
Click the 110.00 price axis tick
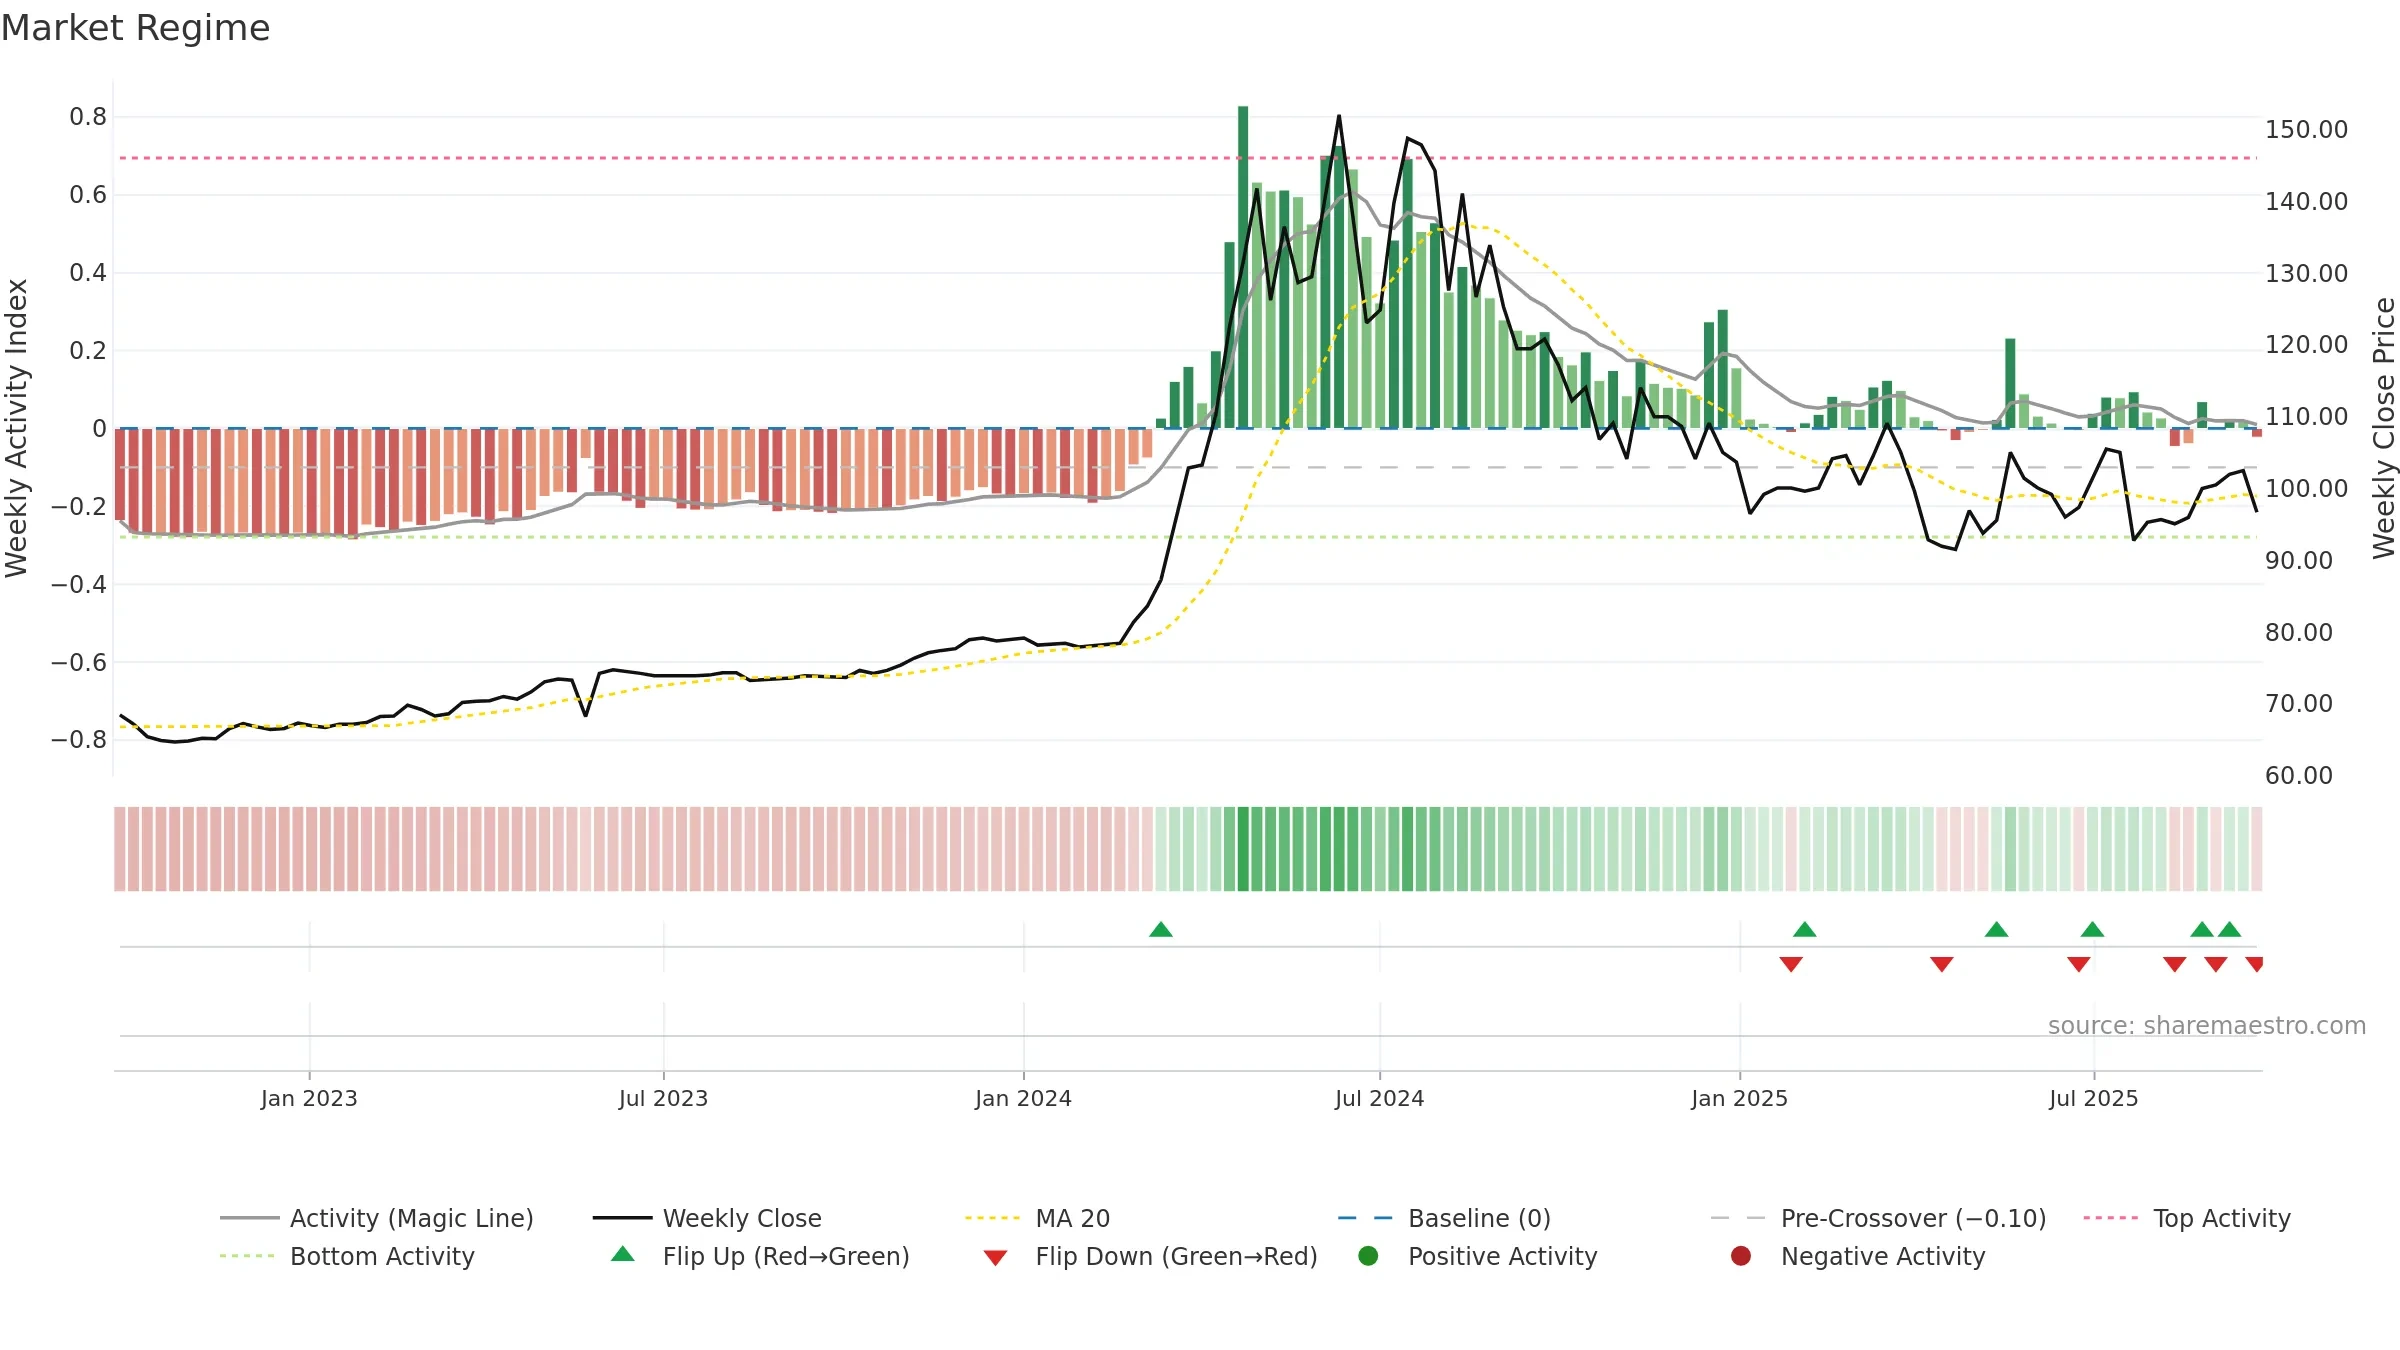pyautogui.click(x=2306, y=417)
